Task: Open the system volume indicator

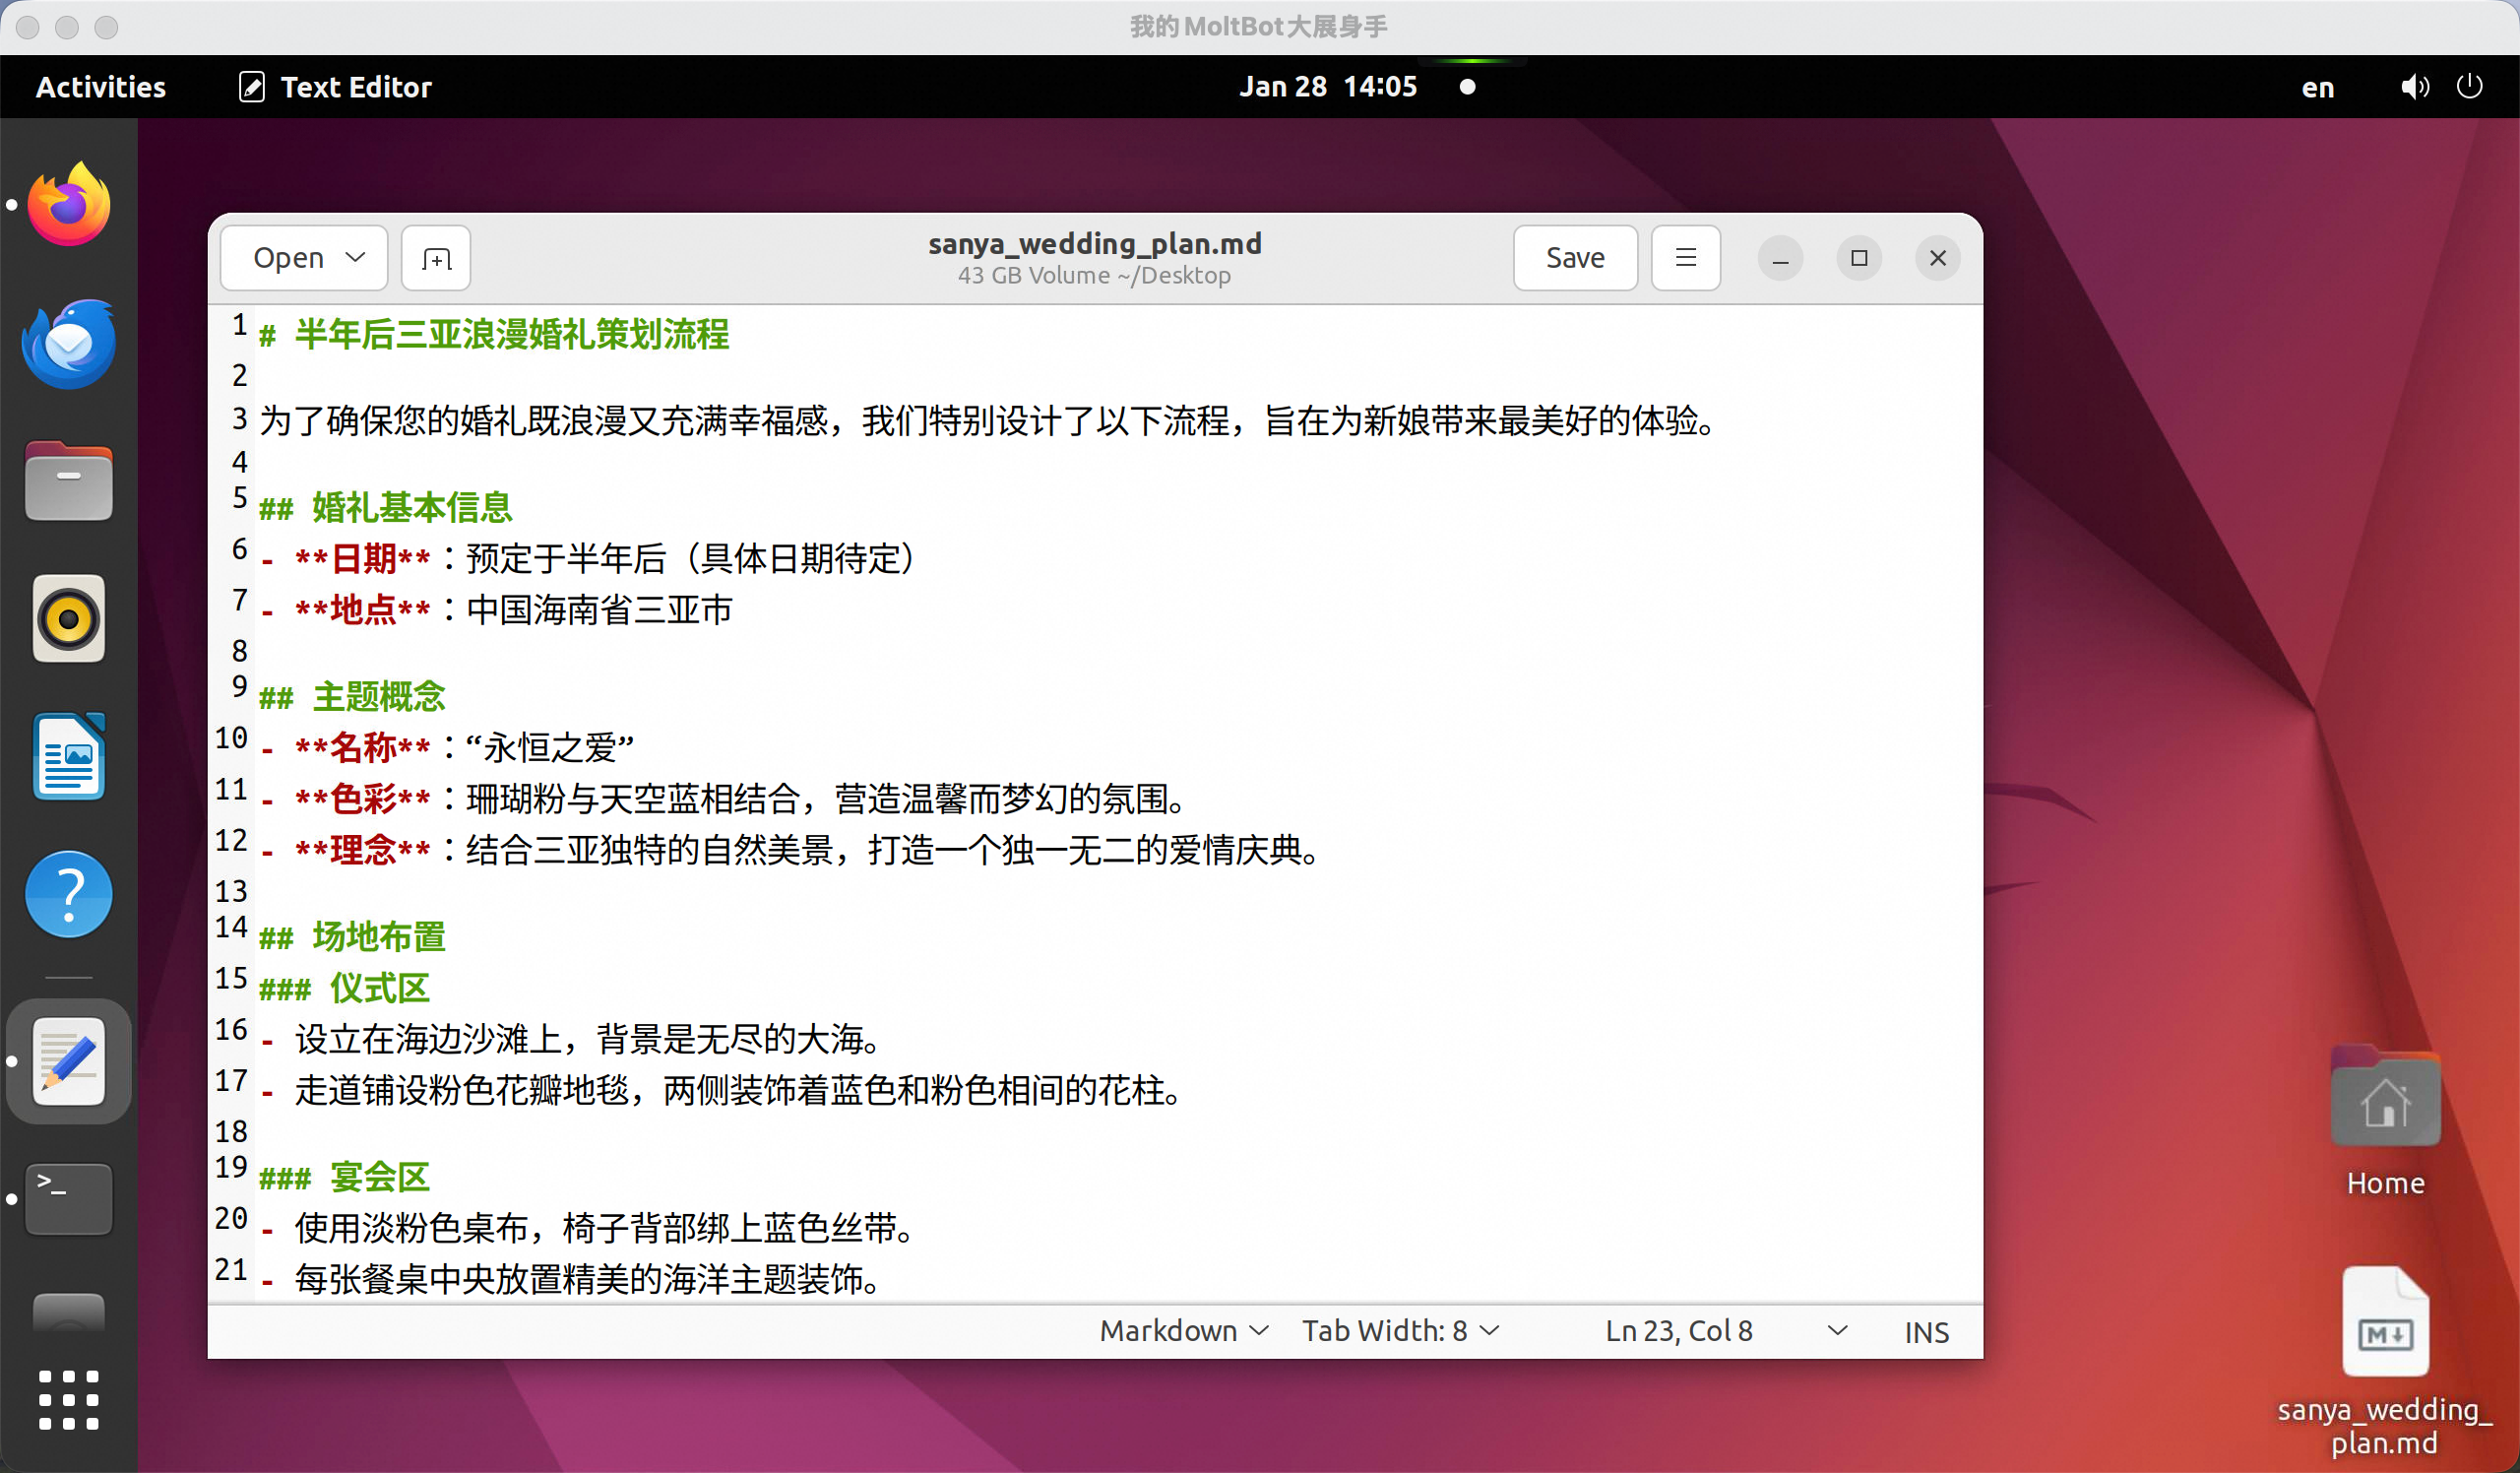Action: point(2414,87)
